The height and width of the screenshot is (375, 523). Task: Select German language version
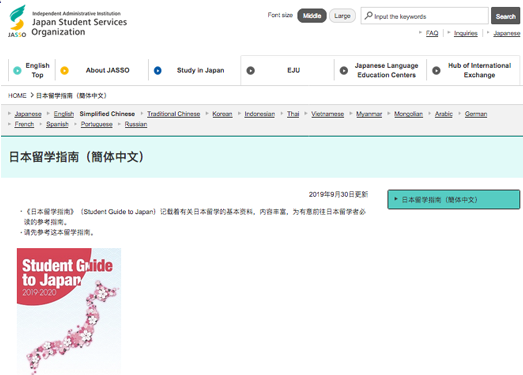click(x=476, y=114)
